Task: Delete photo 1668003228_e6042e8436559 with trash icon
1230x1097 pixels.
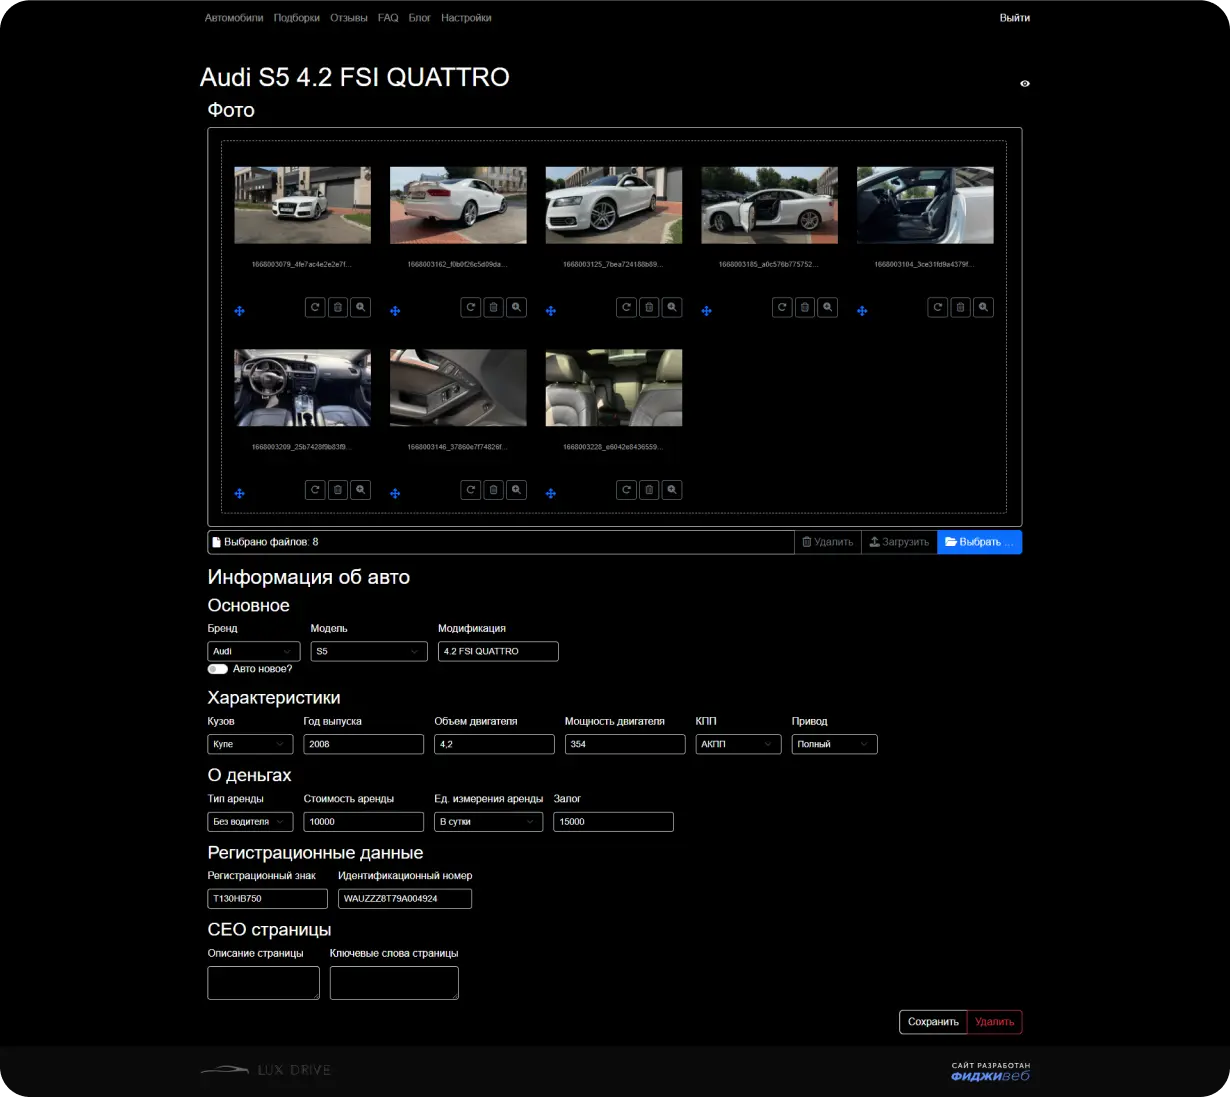Action: (x=650, y=490)
